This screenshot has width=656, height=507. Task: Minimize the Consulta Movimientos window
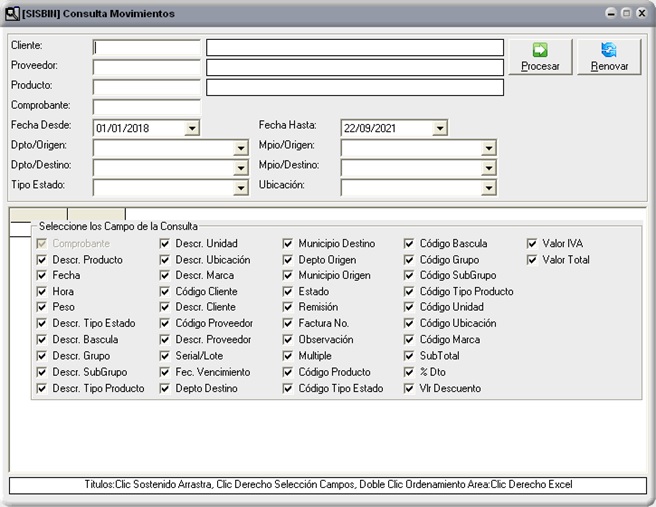pos(609,13)
